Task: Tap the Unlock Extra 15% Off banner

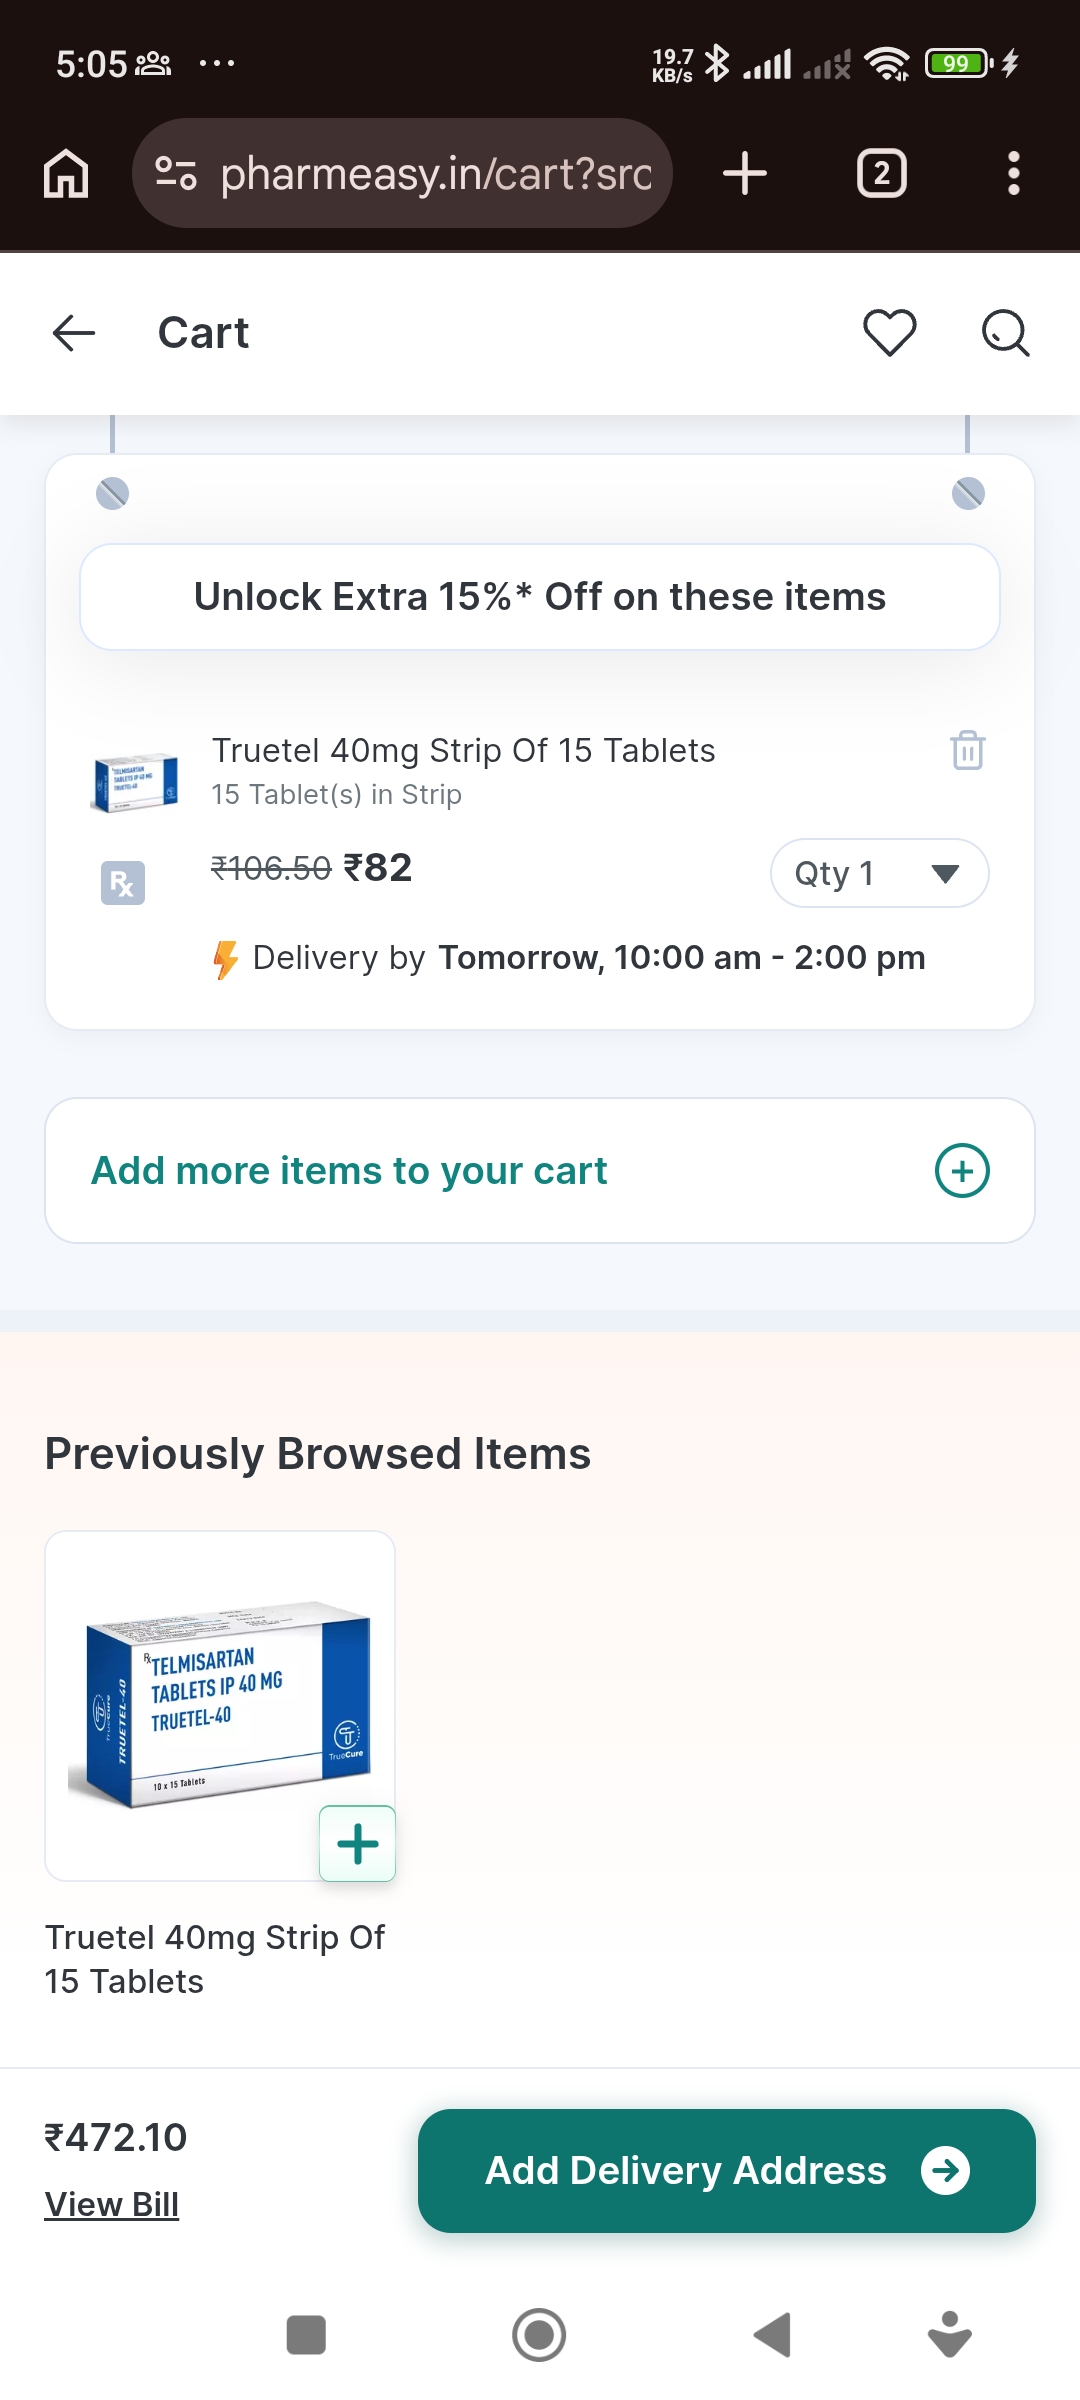Action: [x=540, y=597]
